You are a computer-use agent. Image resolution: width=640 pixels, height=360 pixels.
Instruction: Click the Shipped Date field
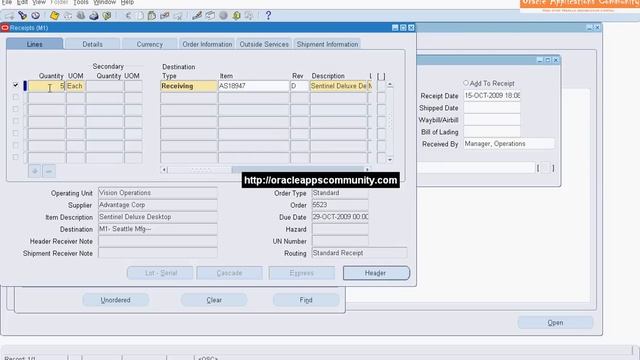tap(492, 108)
